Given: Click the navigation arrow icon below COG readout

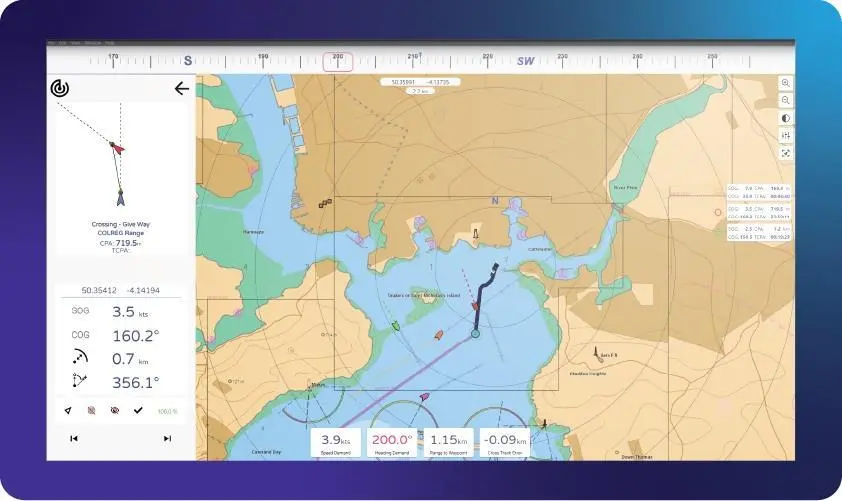Looking at the screenshot, I should point(68,410).
